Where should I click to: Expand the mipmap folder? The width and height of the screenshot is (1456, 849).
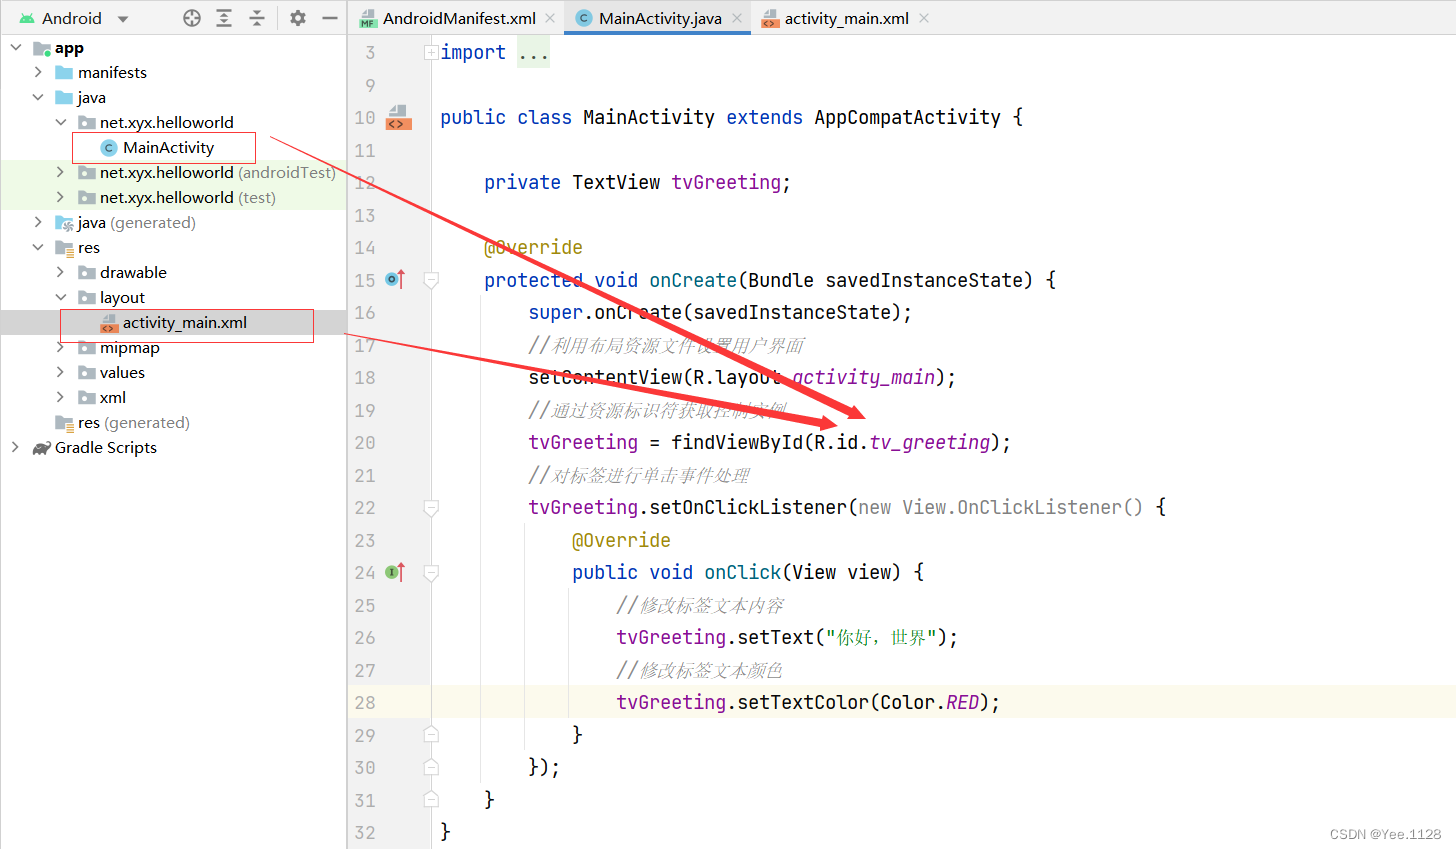[60, 347]
